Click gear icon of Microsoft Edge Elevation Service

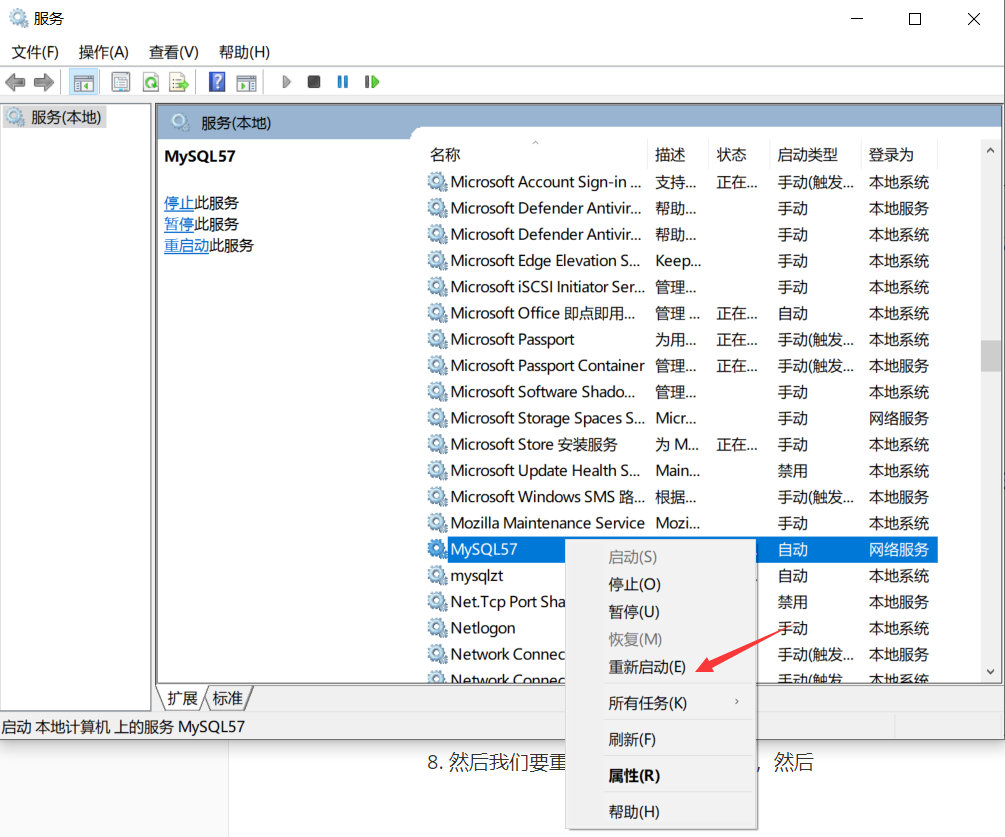(438, 261)
